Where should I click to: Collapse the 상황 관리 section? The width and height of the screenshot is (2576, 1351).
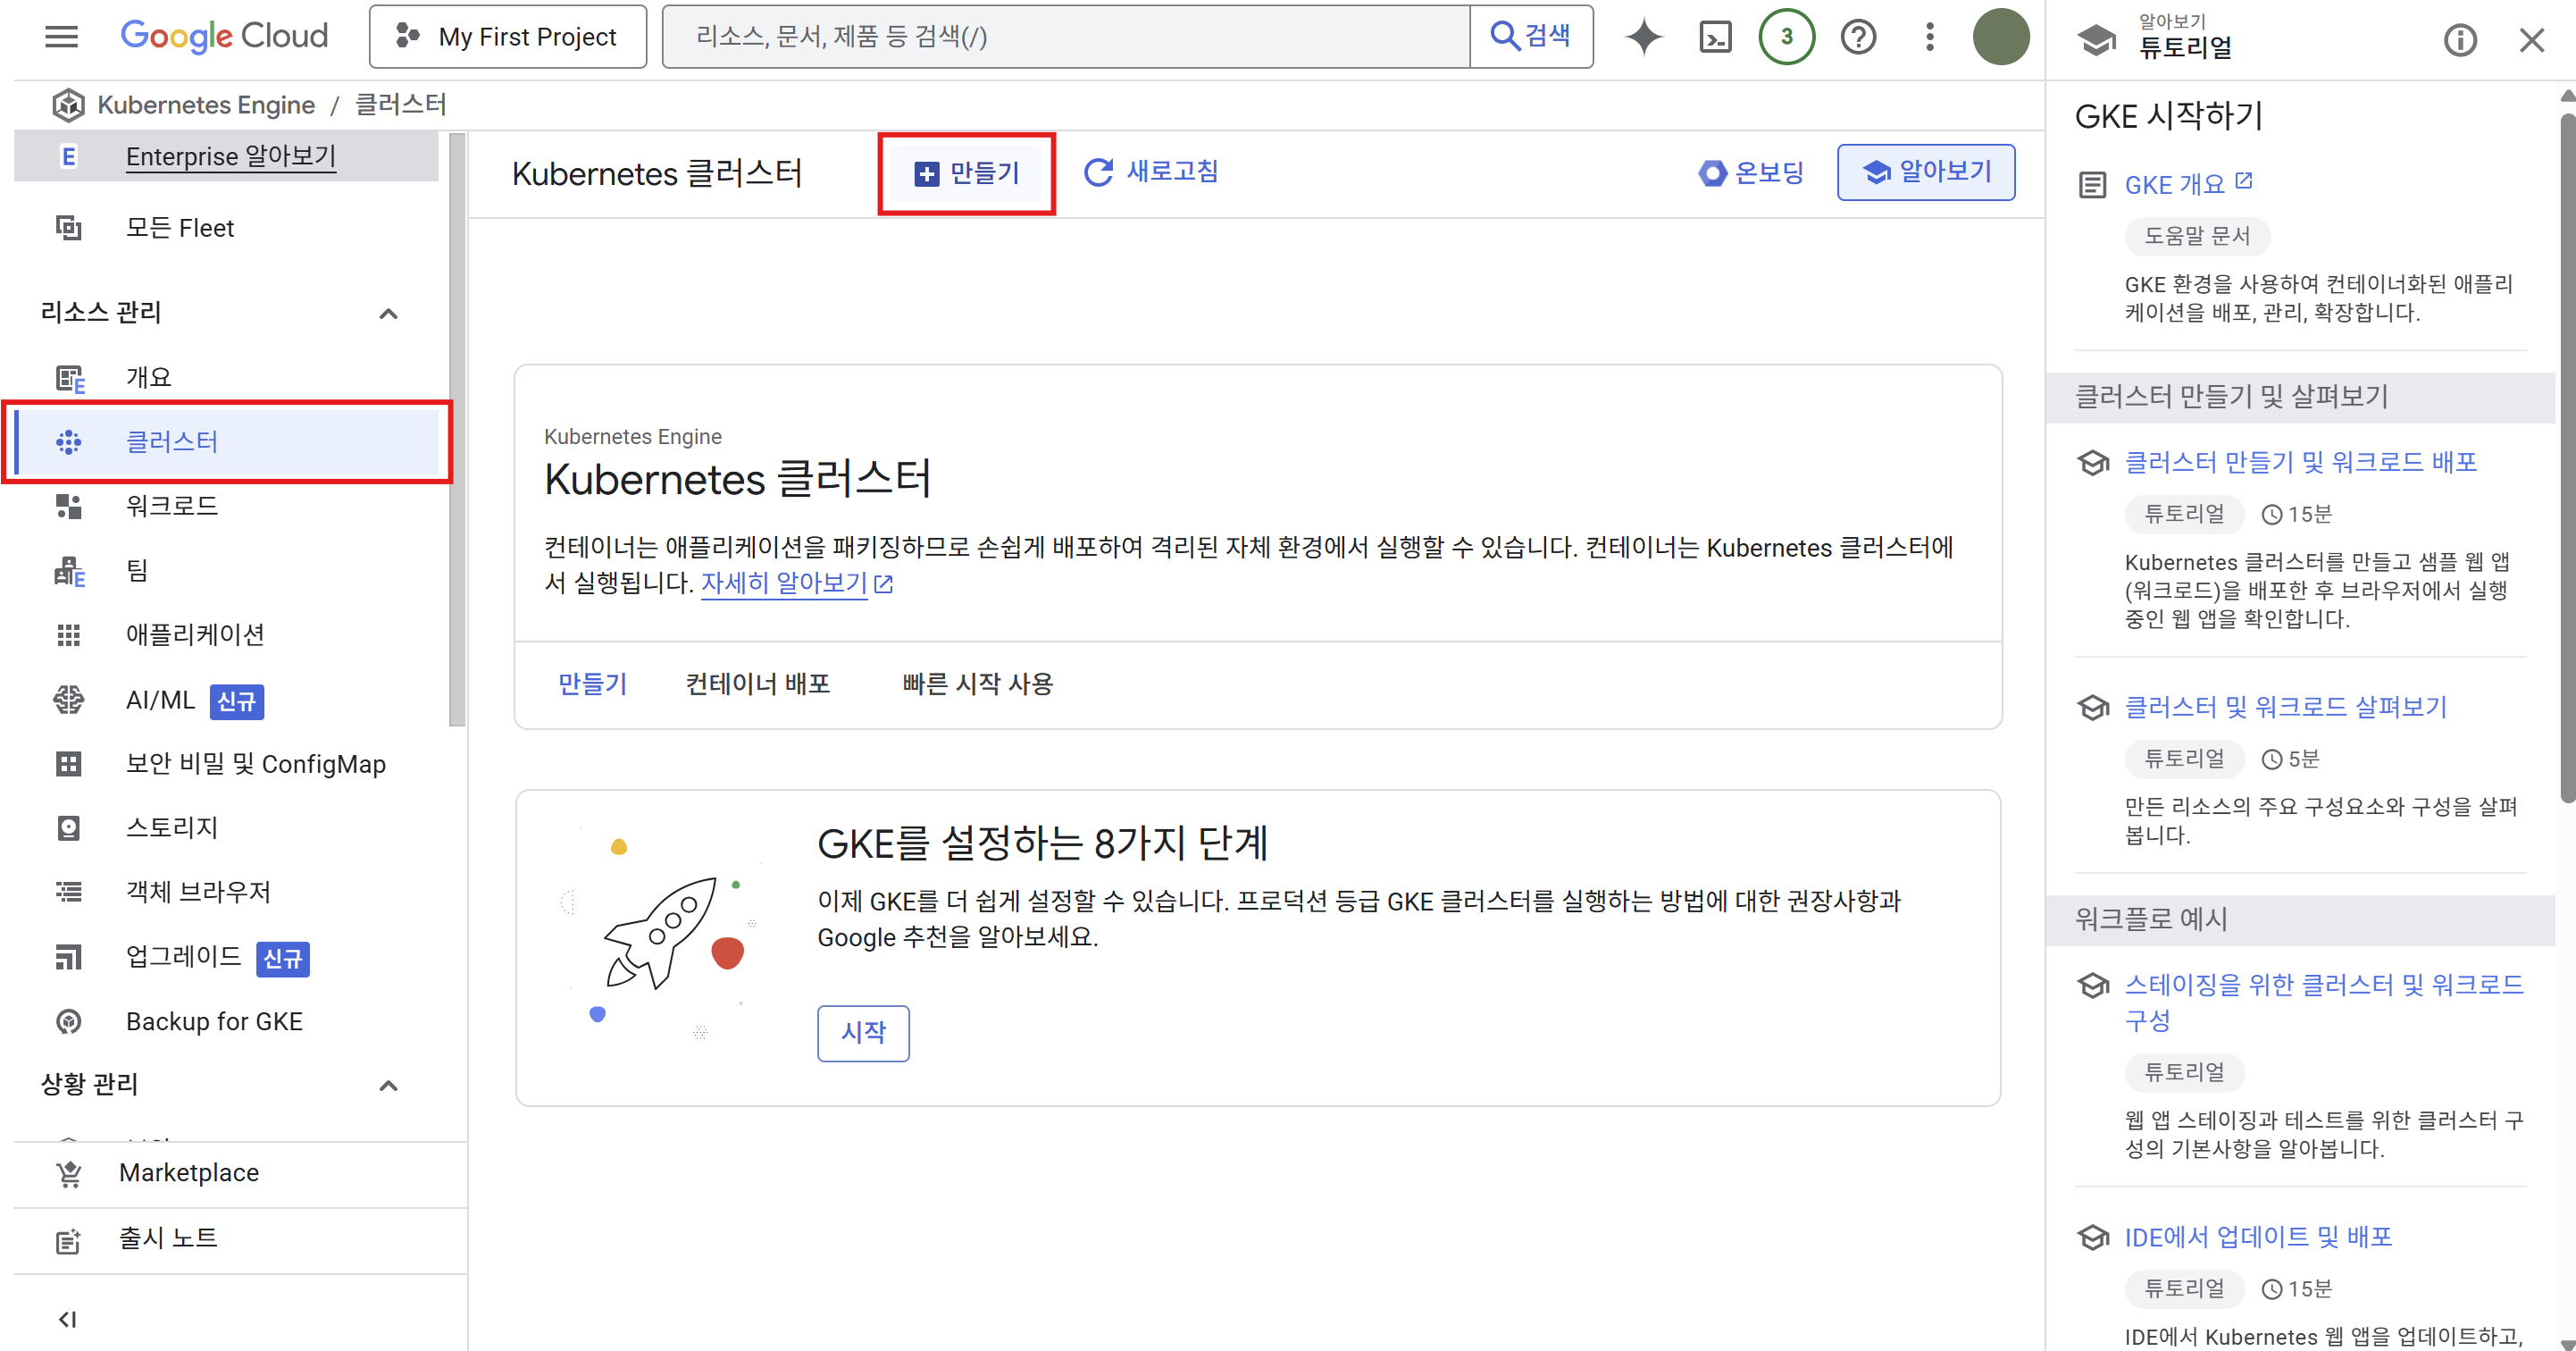point(388,1085)
